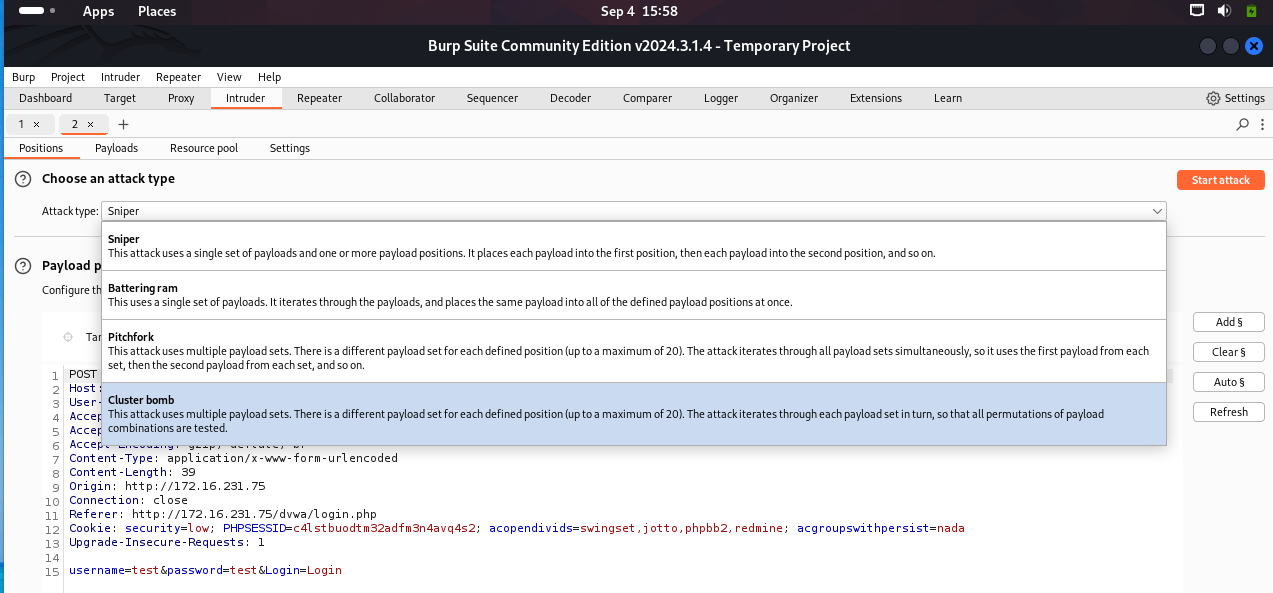Open the Places menu in top bar
Viewport: 1273px width, 593px height.
[157, 11]
